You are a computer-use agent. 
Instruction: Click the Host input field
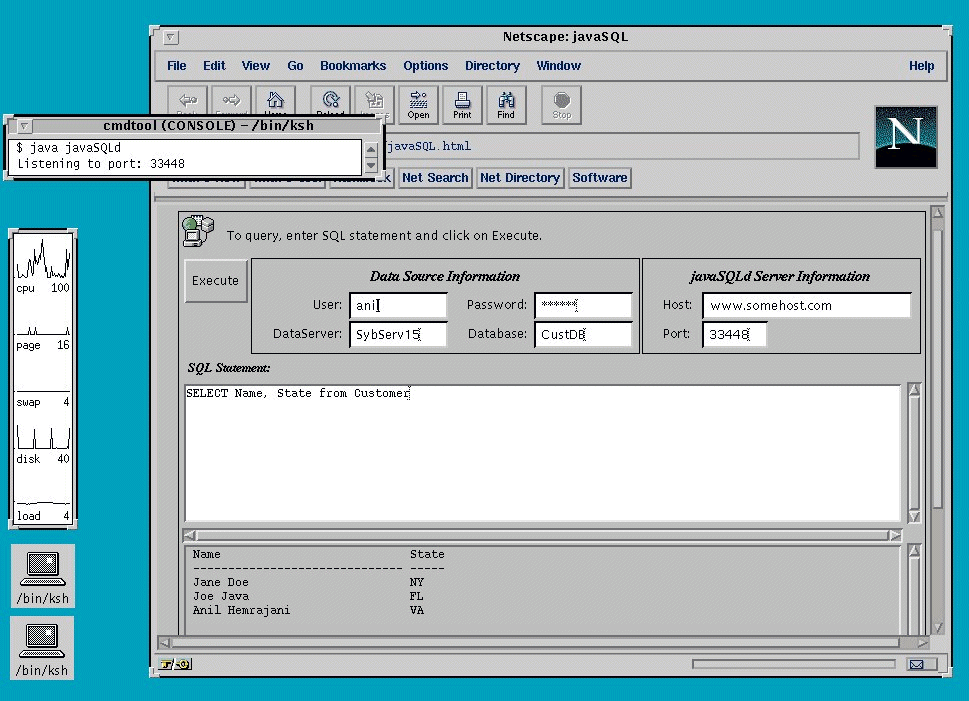pyautogui.click(x=806, y=305)
